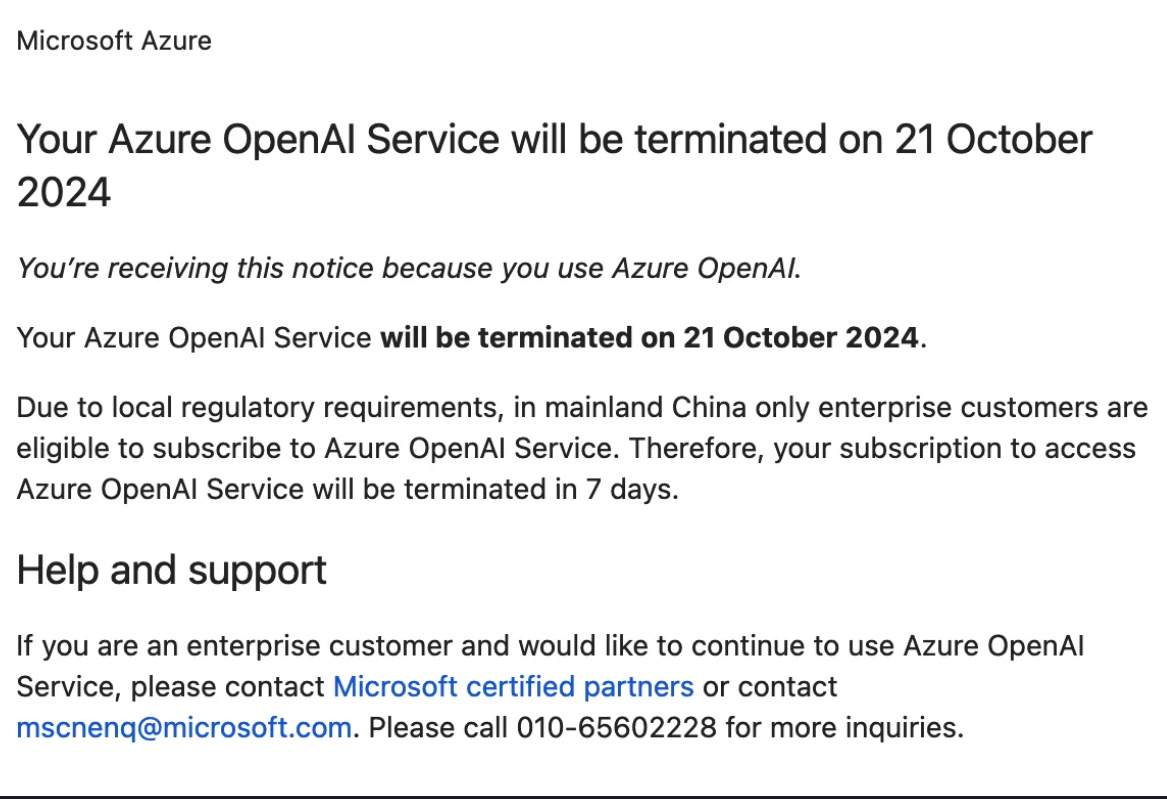Viewport: 1167px width, 799px height.
Task: Click 'continue to use Azure OpenAI' text
Action: [x=890, y=646]
